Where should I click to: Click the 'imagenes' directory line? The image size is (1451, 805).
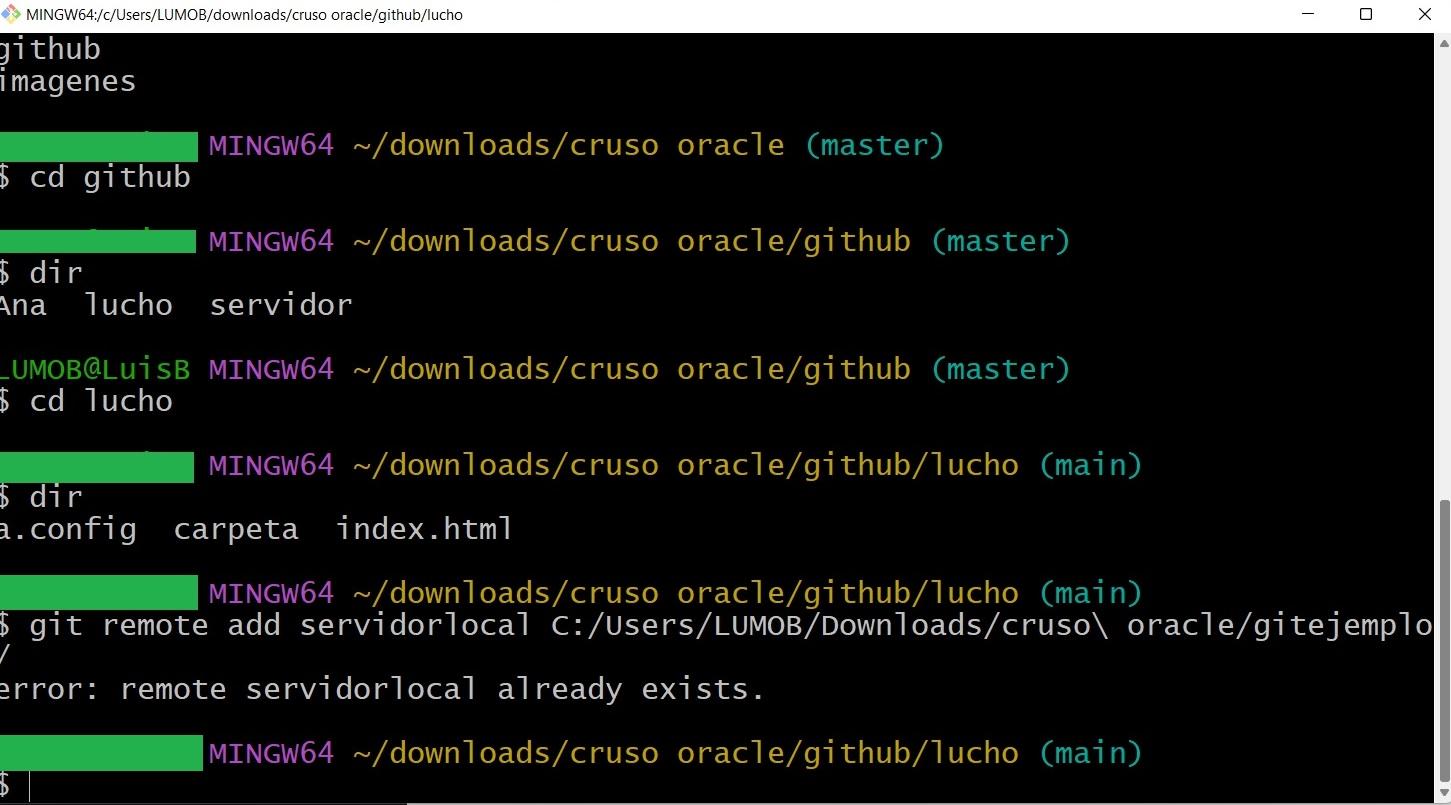pos(68,81)
